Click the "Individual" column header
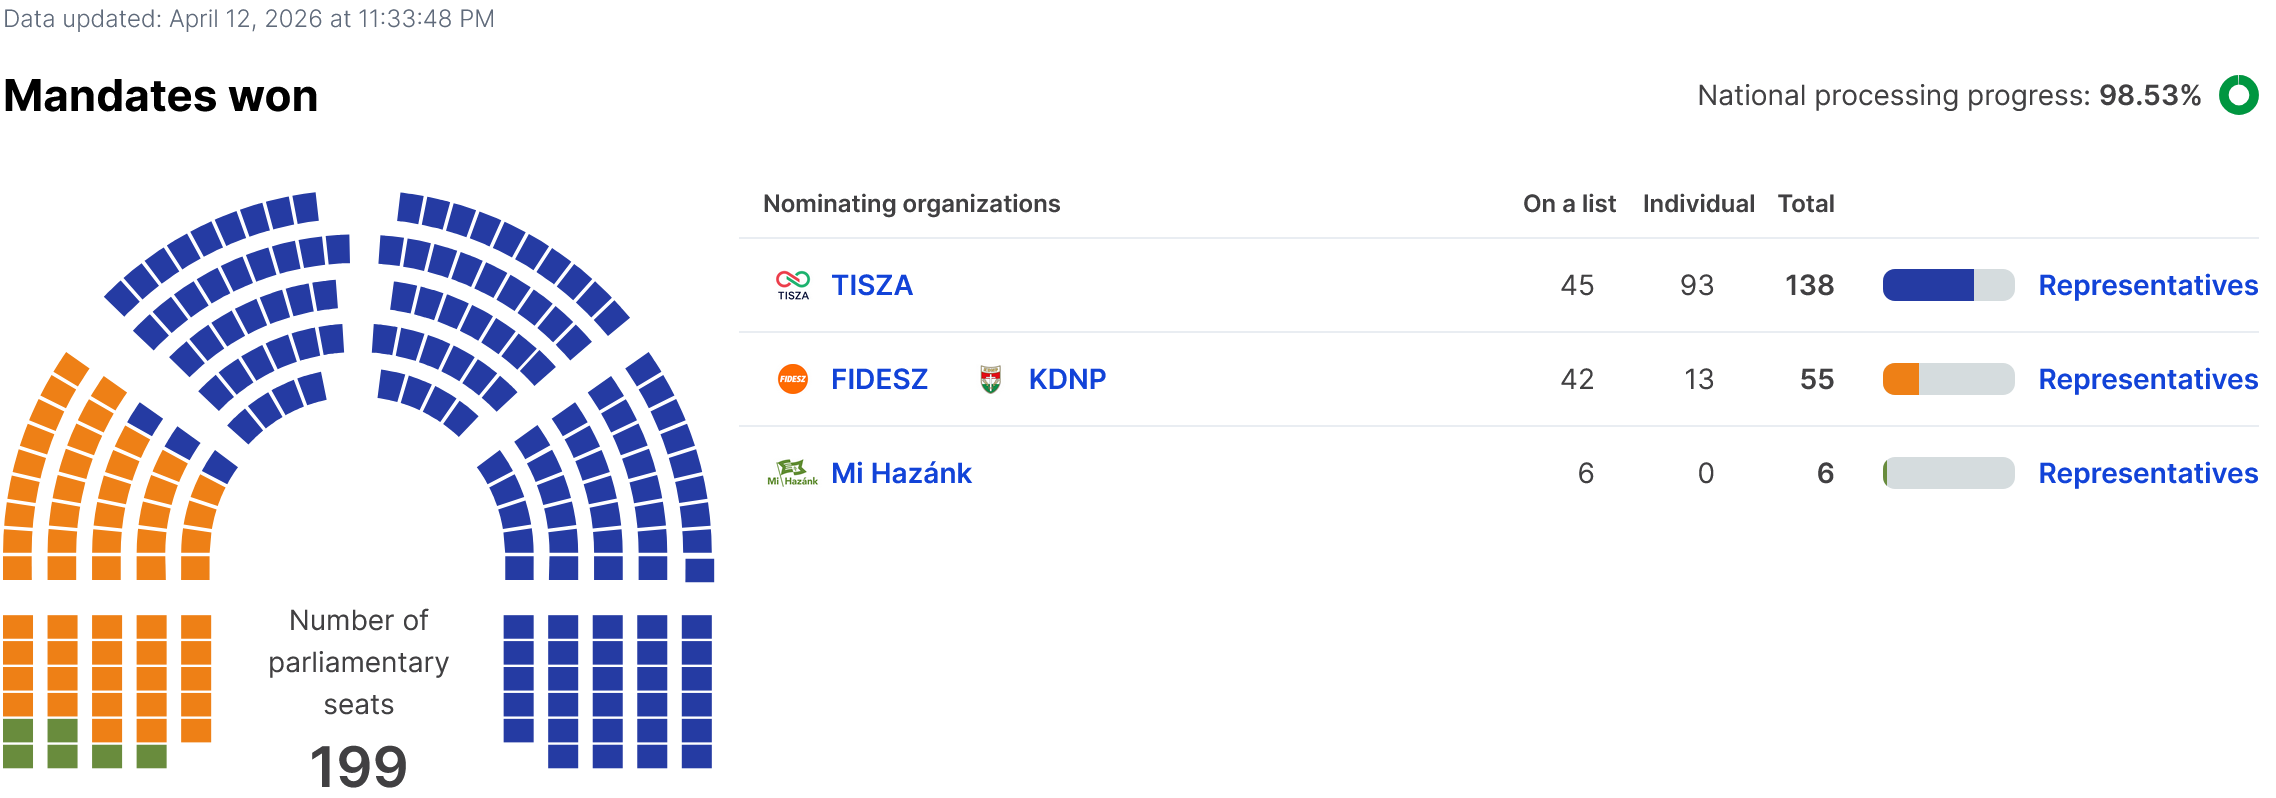The width and height of the screenshot is (2276, 798). pos(1698,204)
